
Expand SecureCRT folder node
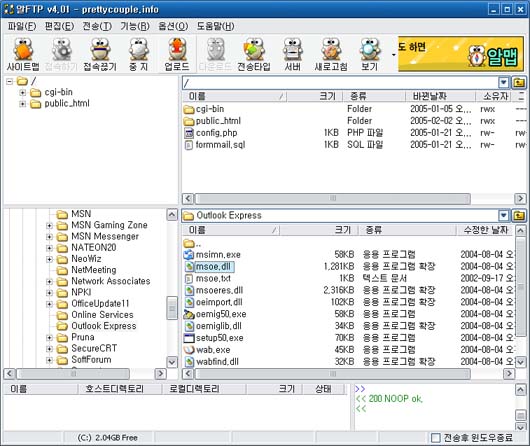point(49,349)
